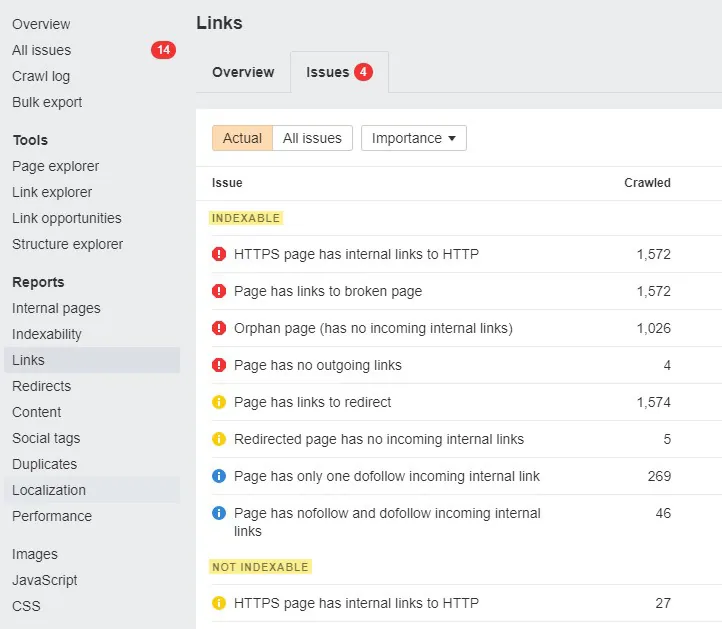Open the Structure explorer tool

pyautogui.click(x=68, y=244)
